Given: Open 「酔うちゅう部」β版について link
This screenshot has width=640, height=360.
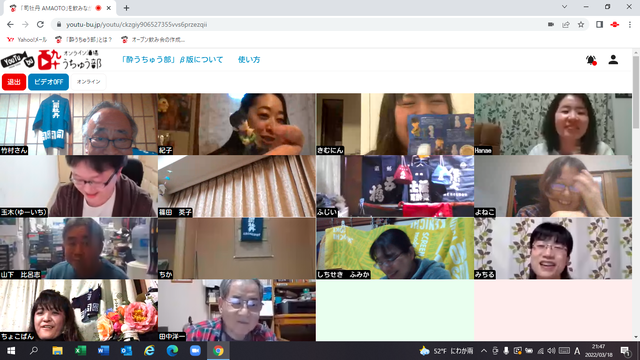Looking at the screenshot, I should [x=172, y=60].
